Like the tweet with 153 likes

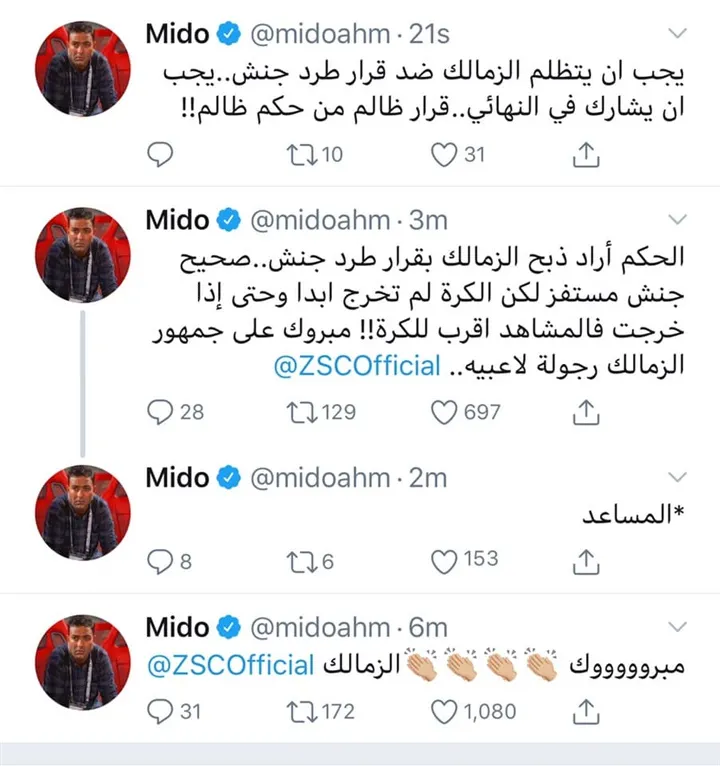point(443,562)
